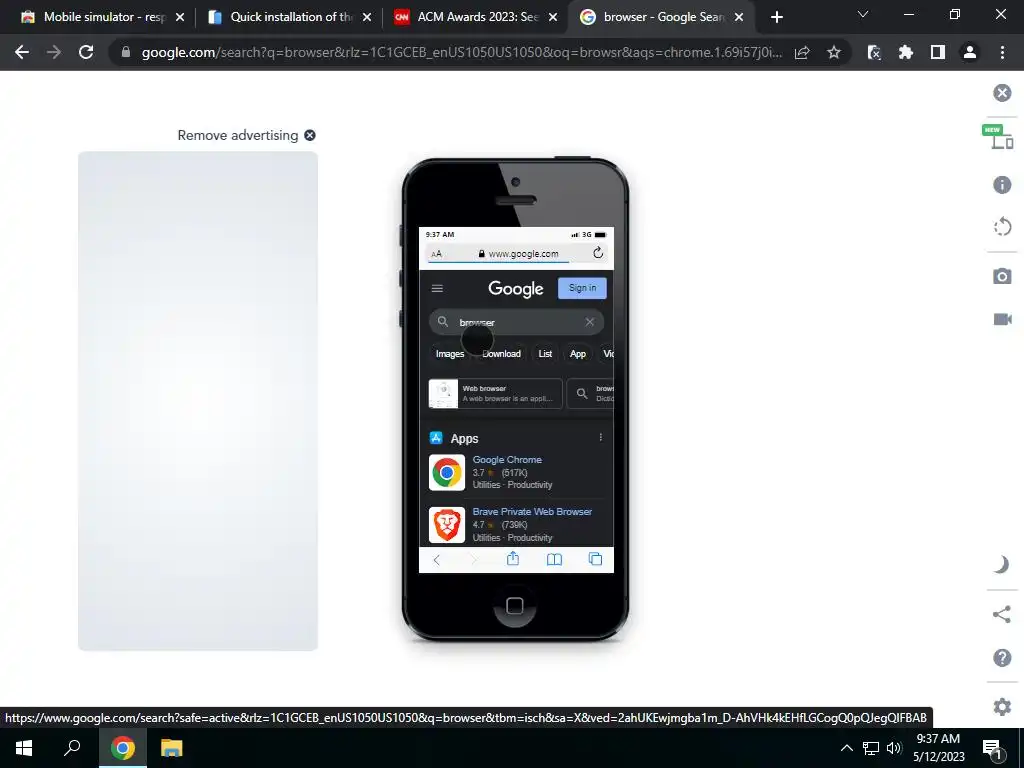Open volume control in tray
The width and height of the screenshot is (1024, 768).
coord(894,748)
